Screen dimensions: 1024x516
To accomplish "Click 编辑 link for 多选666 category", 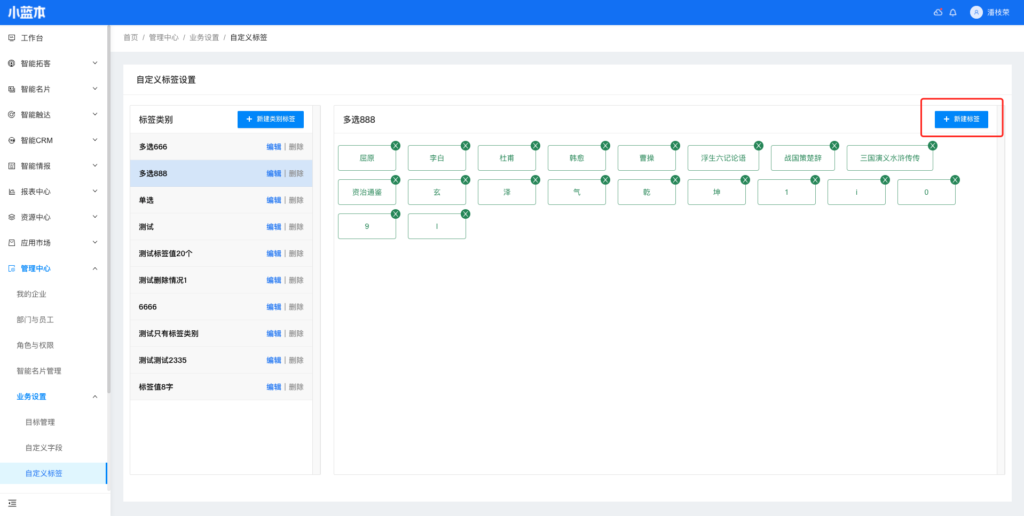I will [273, 147].
